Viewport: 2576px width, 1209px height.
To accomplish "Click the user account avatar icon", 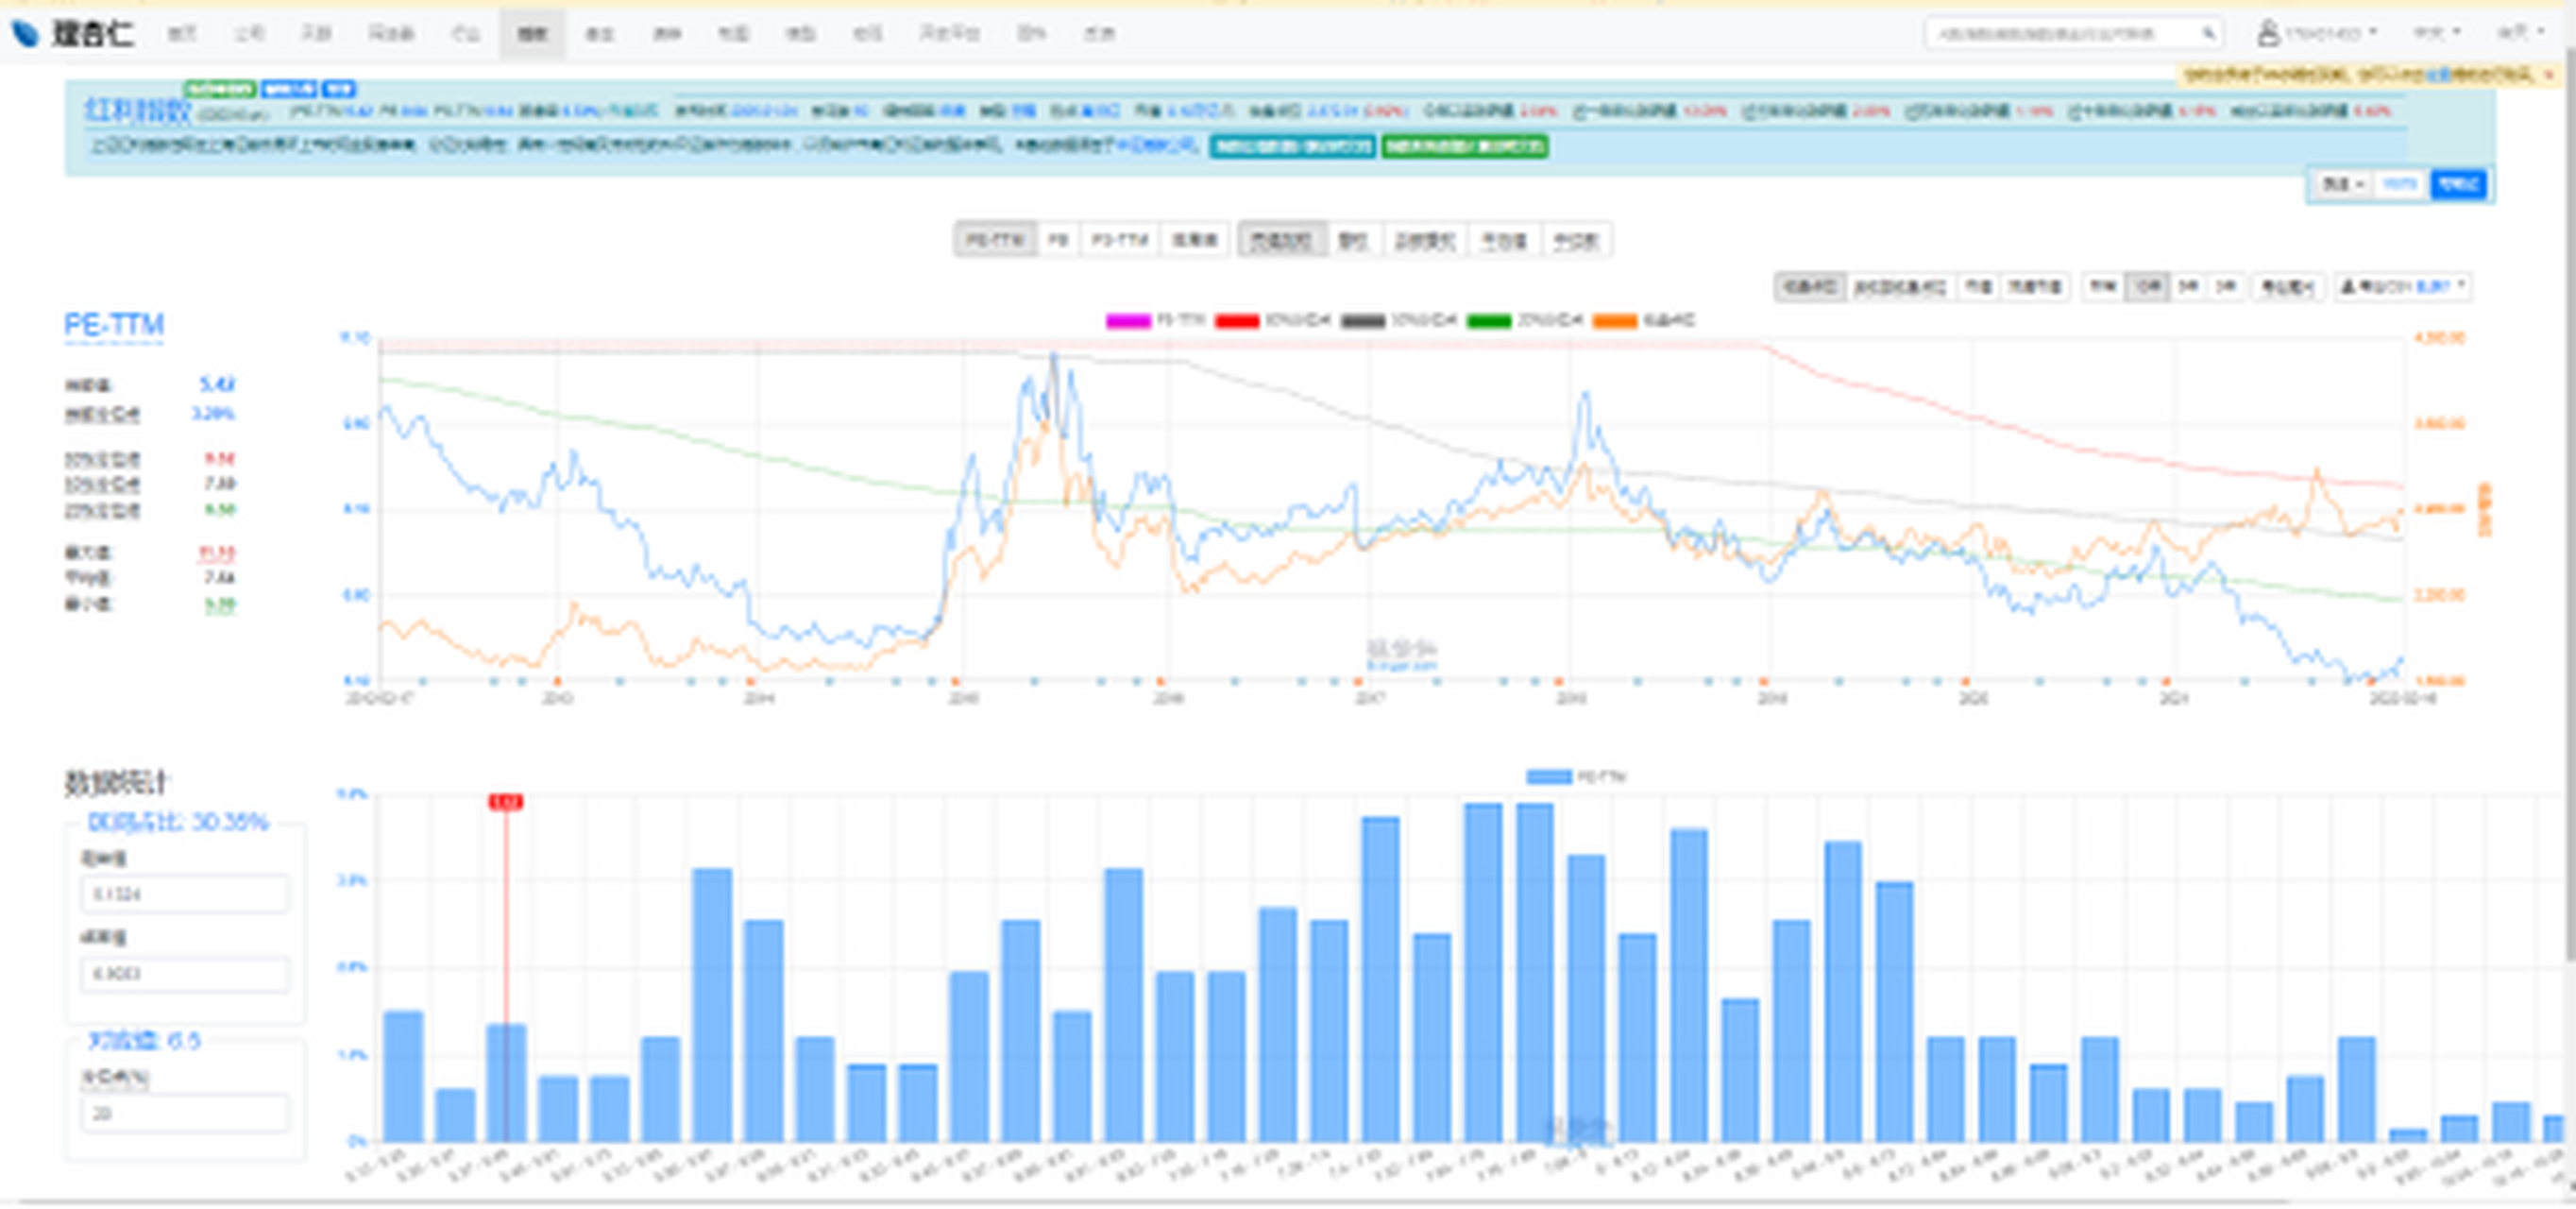I will pyautogui.click(x=2268, y=33).
